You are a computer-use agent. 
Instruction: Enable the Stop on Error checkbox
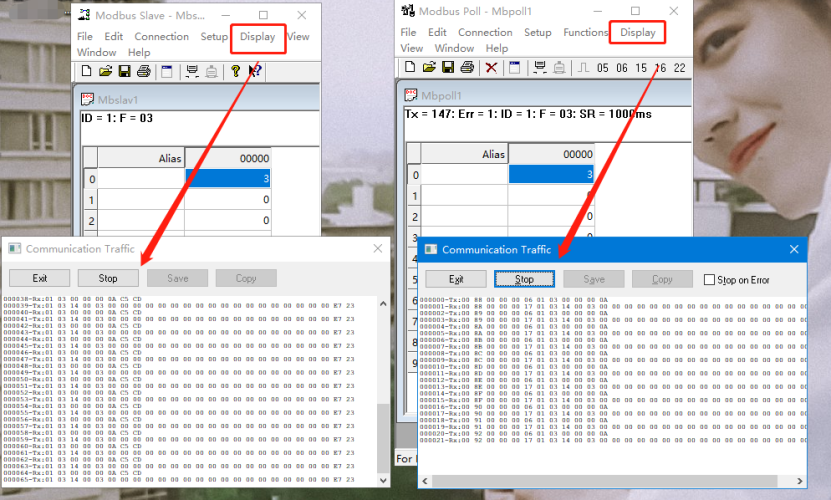tap(710, 280)
